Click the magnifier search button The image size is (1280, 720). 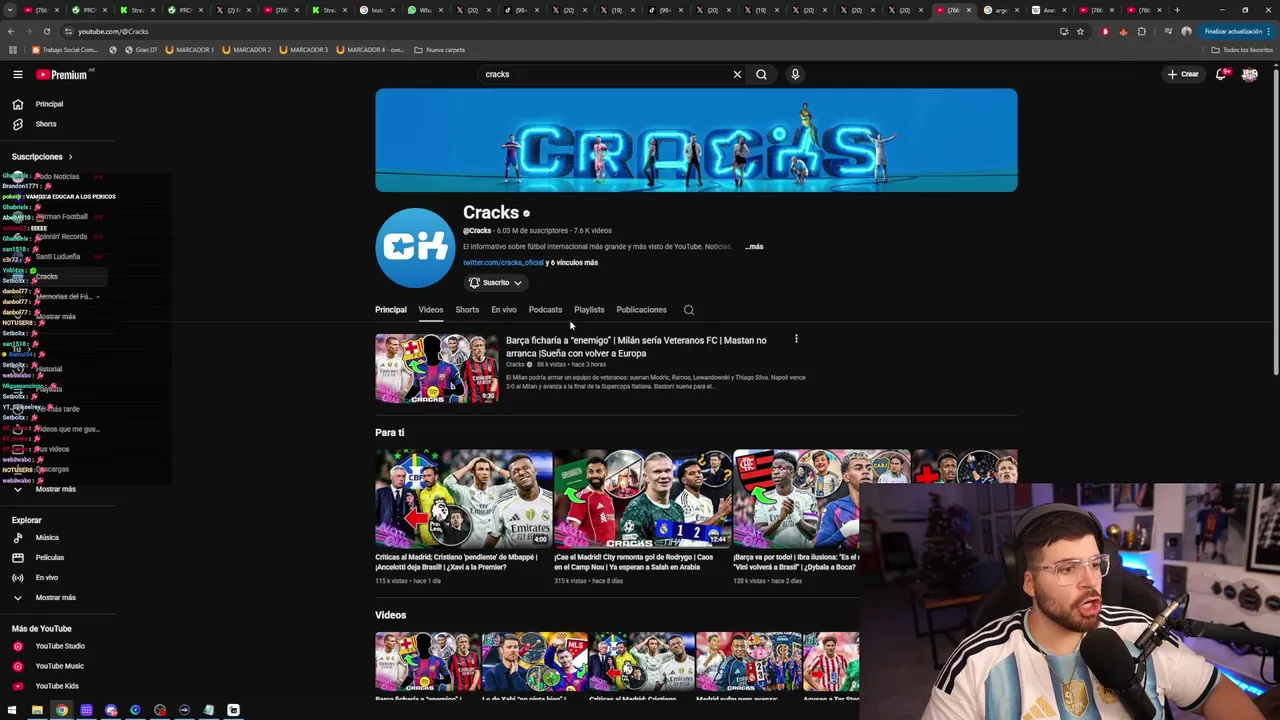tap(762, 74)
